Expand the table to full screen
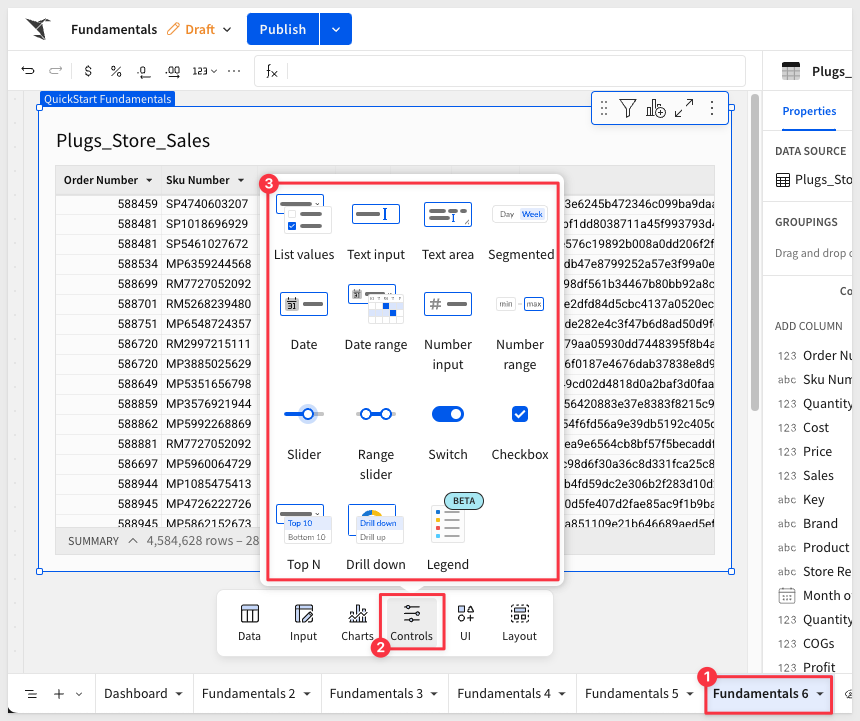Image resolution: width=860 pixels, height=721 pixels. click(684, 109)
